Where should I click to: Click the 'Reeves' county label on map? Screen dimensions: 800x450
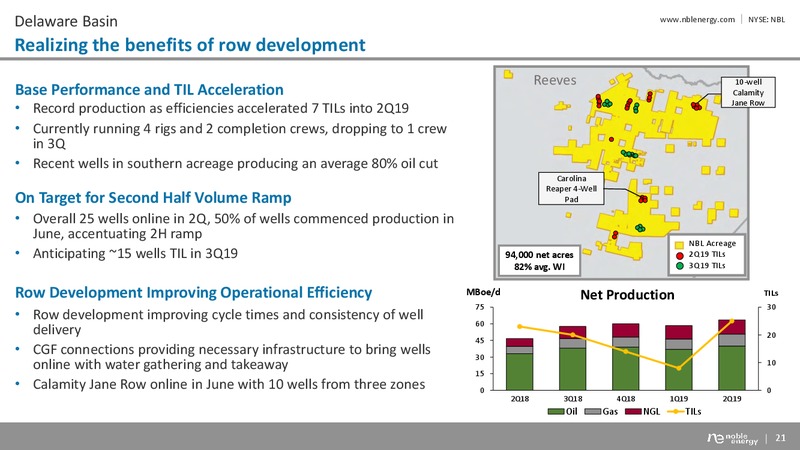pos(555,80)
